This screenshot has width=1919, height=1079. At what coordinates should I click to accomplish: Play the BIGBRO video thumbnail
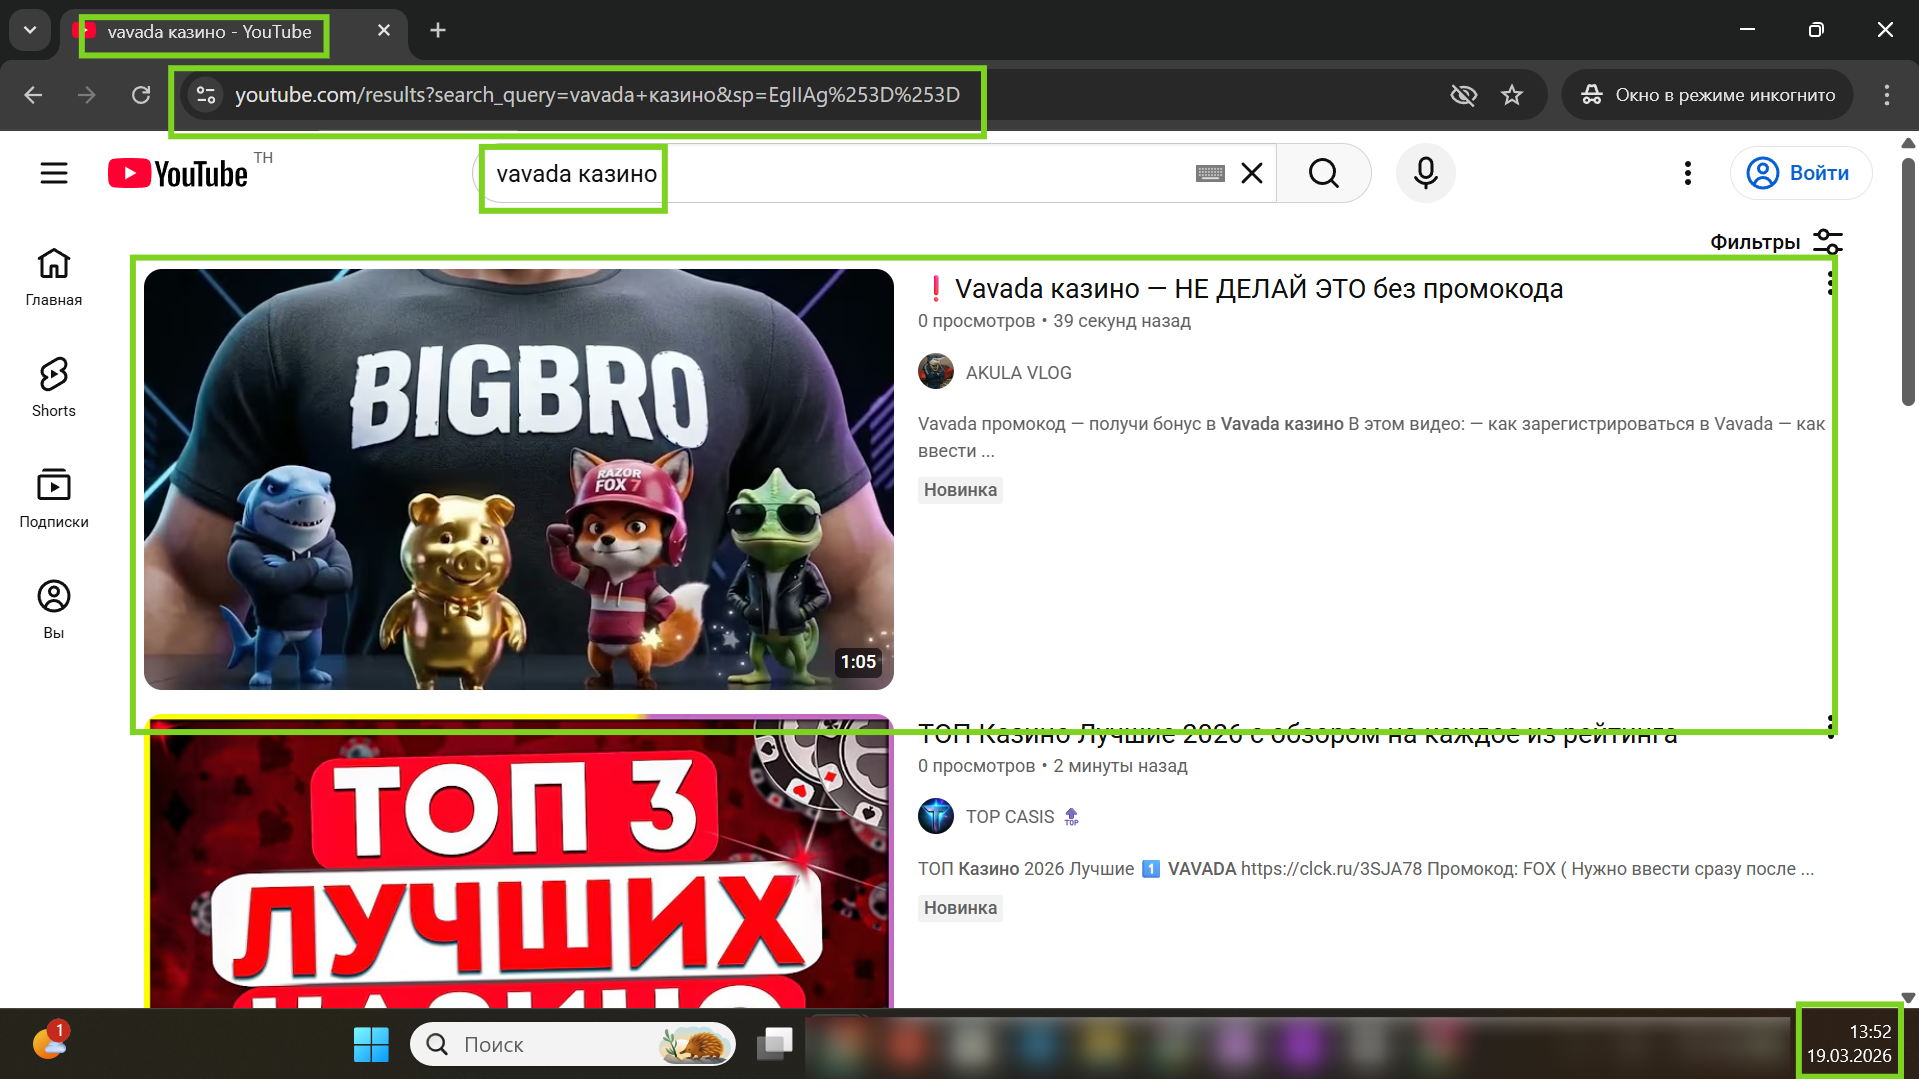(x=518, y=479)
